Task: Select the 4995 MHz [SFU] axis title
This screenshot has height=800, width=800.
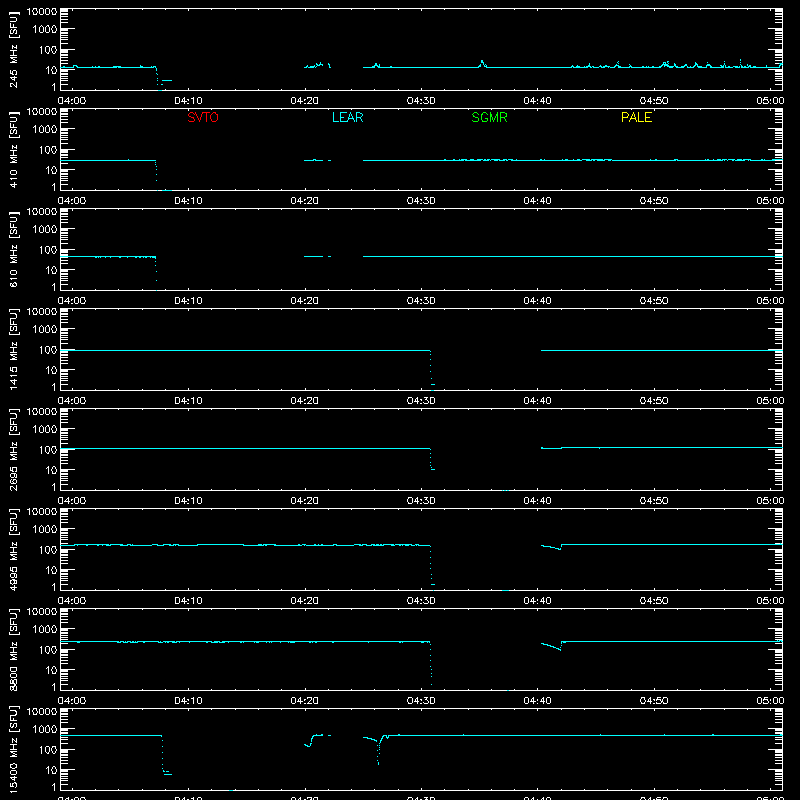Action: coord(13,549)
